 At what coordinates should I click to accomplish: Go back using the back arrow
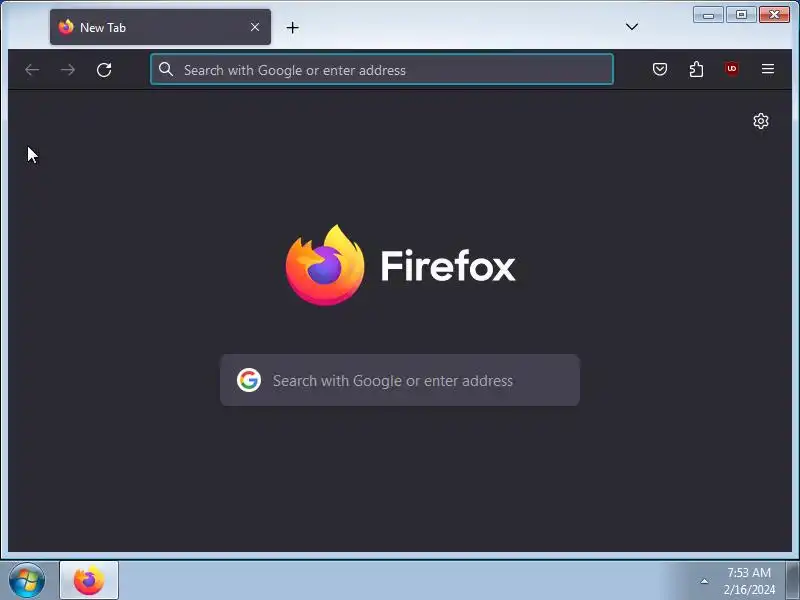[32, 69]
